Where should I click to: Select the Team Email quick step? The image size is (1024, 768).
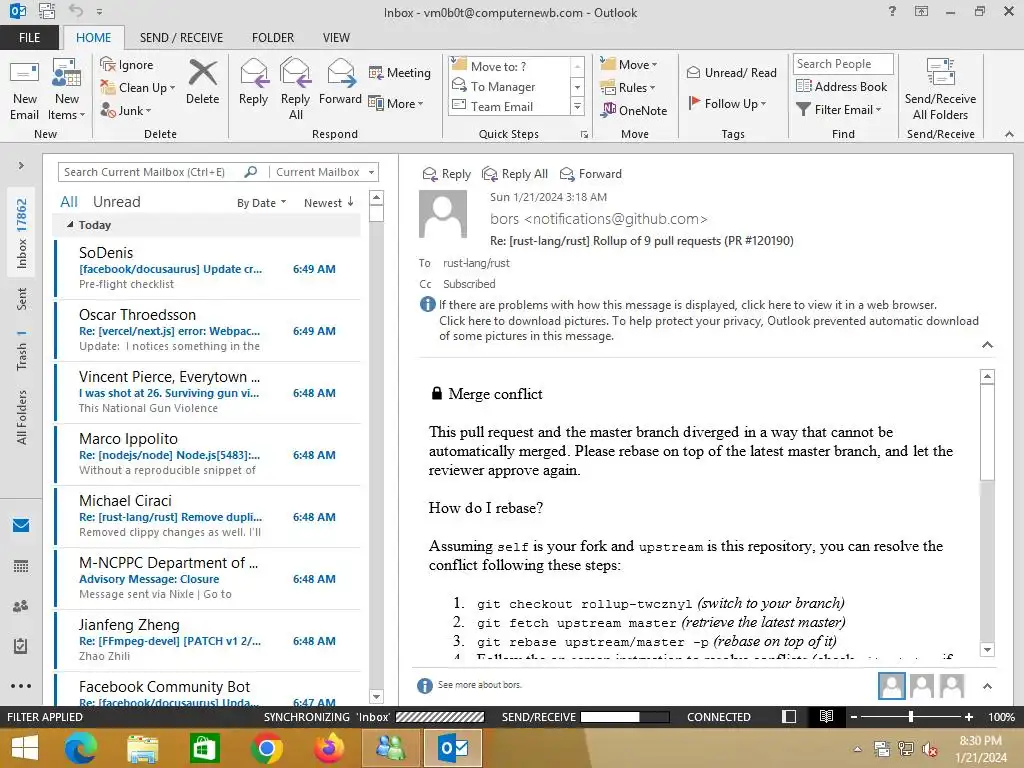click(x=509, y=106)
